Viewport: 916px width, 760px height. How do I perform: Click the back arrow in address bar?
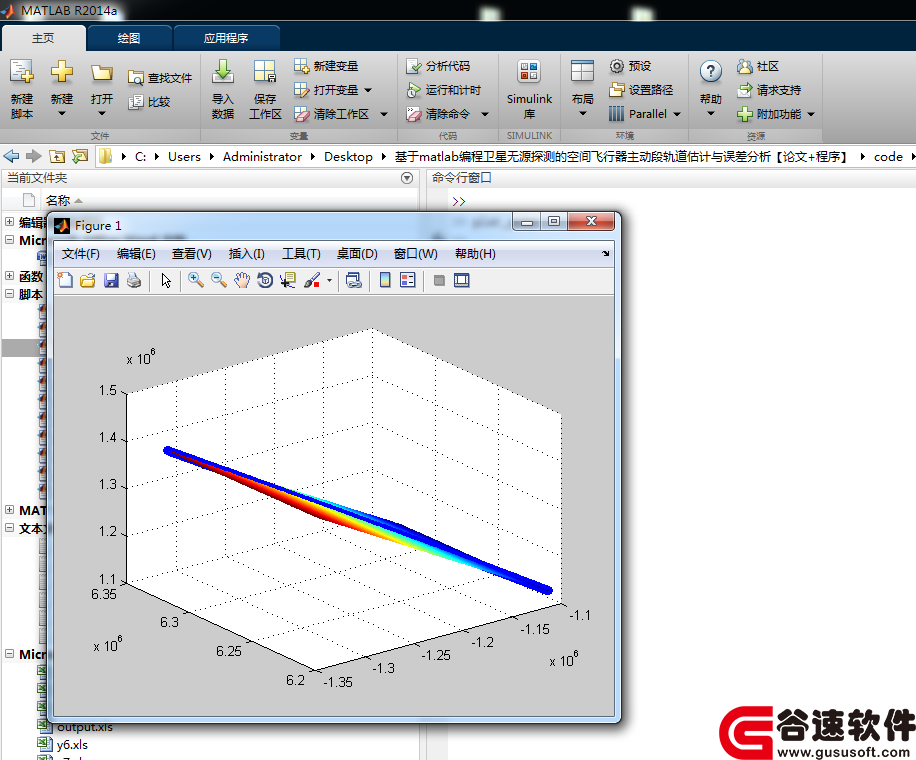(11, 156)
